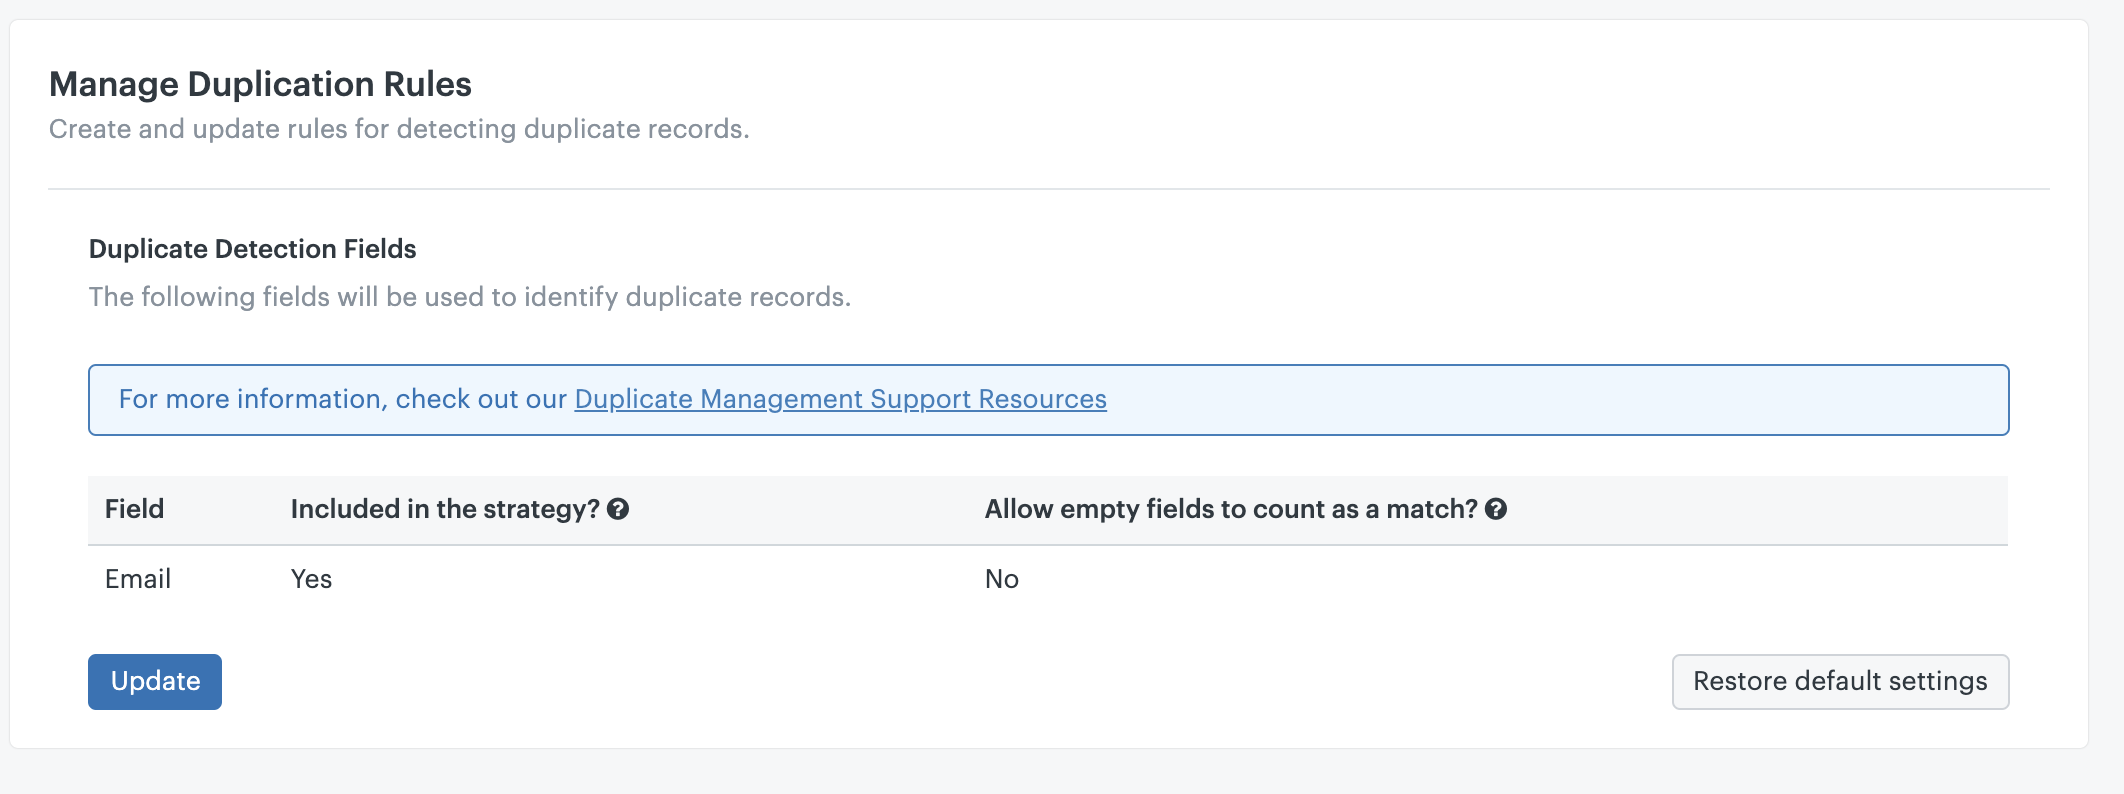Click the Yes value in the Email row
The width and height of the screenshot is (2124, 794).
[311, 579]
